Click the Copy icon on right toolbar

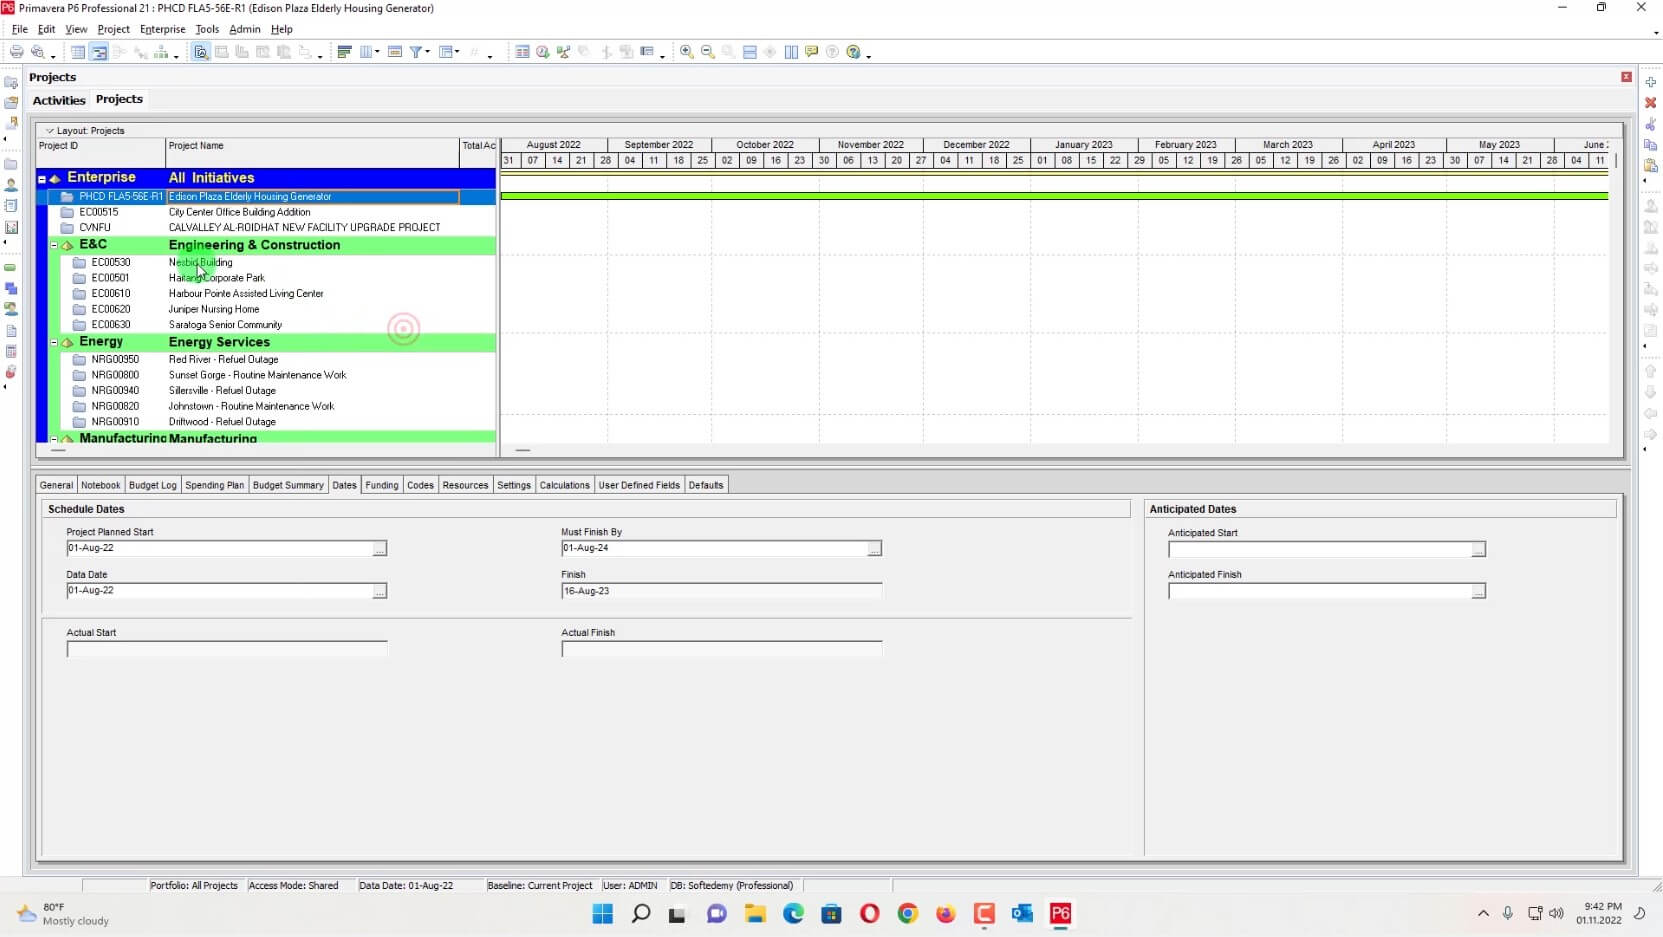(x=1650, y=145)
